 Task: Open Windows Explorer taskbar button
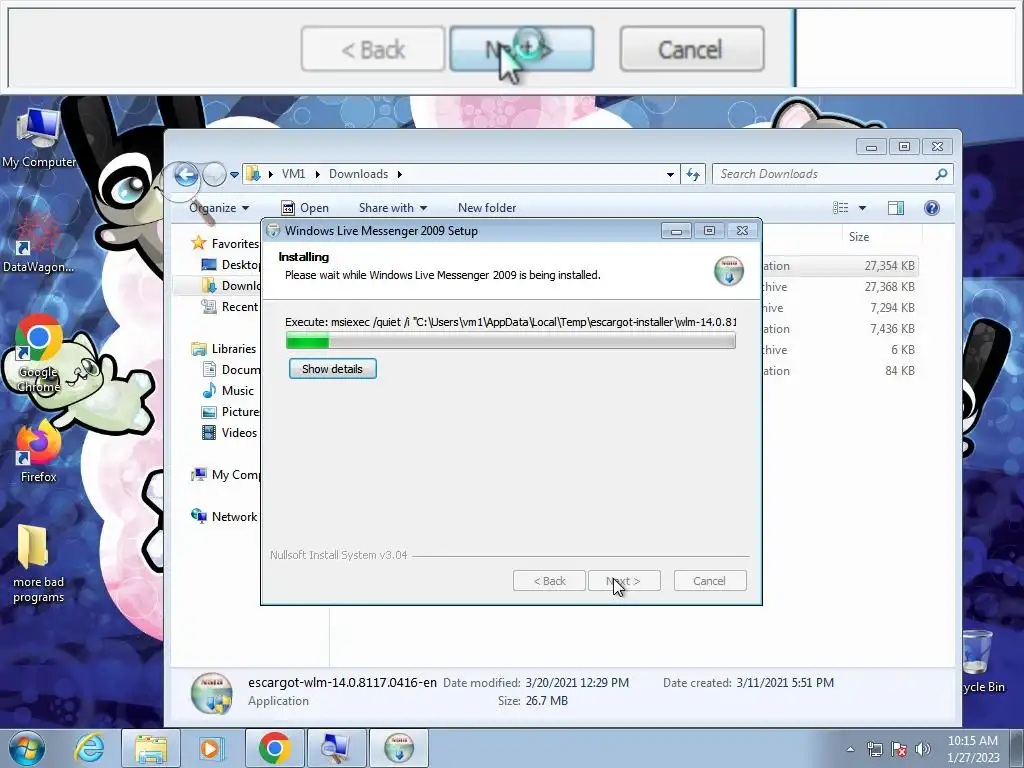(151, 748)
